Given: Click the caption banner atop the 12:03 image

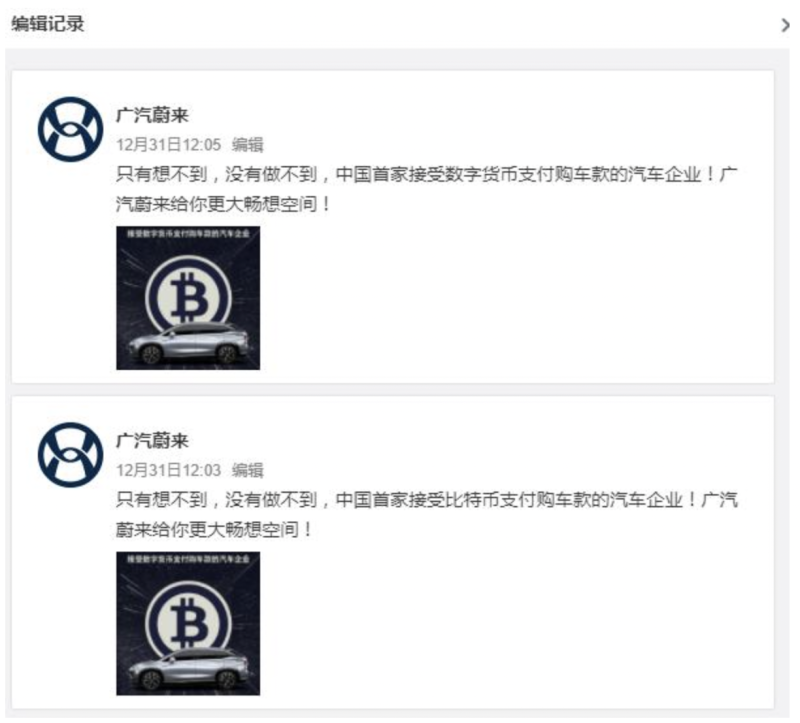Looking at the screenshot, I should click(x=188, y=559).
